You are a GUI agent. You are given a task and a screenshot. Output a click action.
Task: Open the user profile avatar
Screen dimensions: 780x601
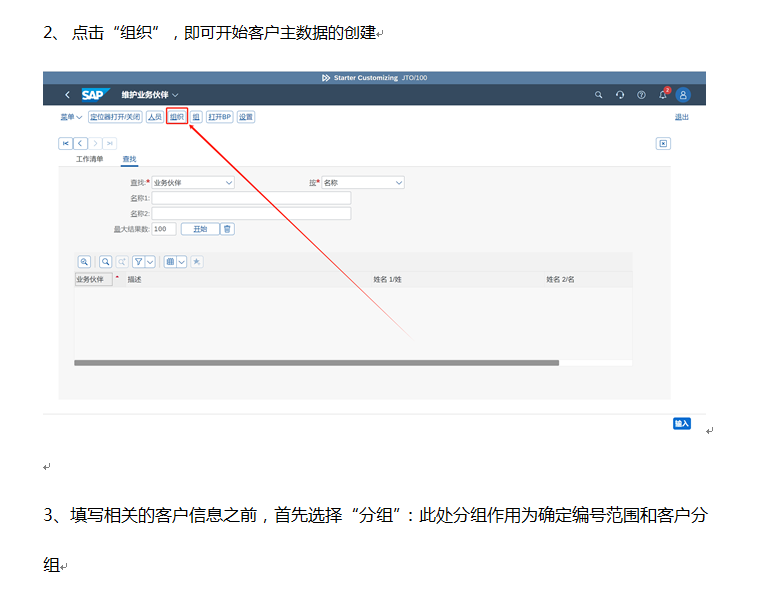click(x=684, y=95)
